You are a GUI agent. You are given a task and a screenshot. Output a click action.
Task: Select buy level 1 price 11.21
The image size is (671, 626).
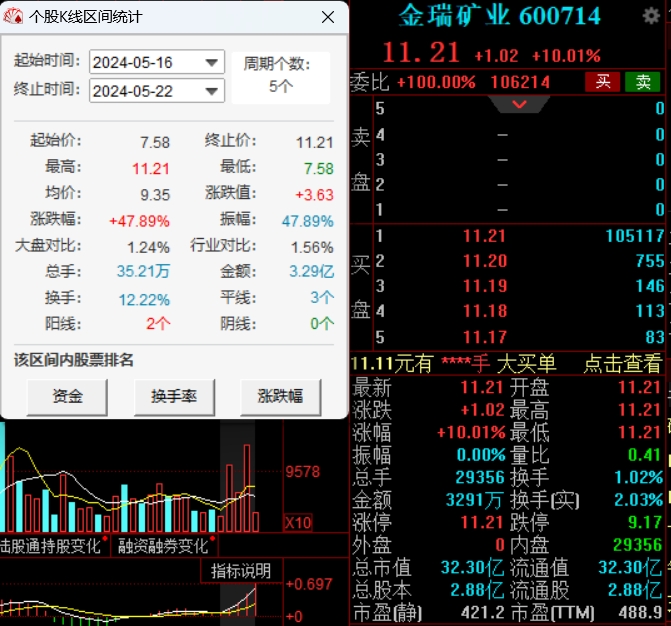click(484, 236)
